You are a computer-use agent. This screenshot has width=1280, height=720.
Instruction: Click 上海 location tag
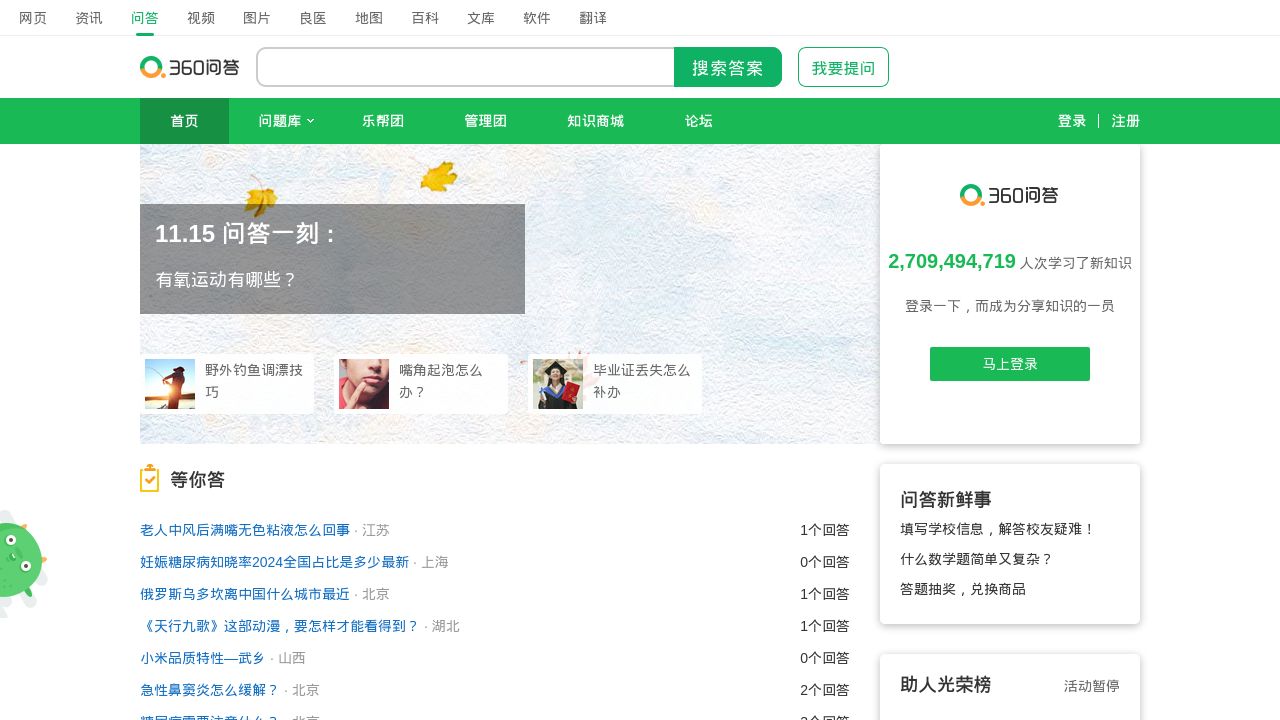click(435, 562)
